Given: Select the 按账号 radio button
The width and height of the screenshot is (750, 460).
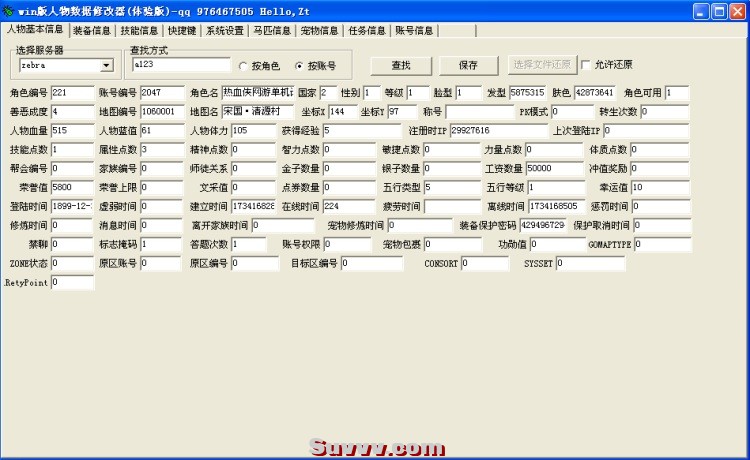Looking at the screenshot, I should coord(299,66).
